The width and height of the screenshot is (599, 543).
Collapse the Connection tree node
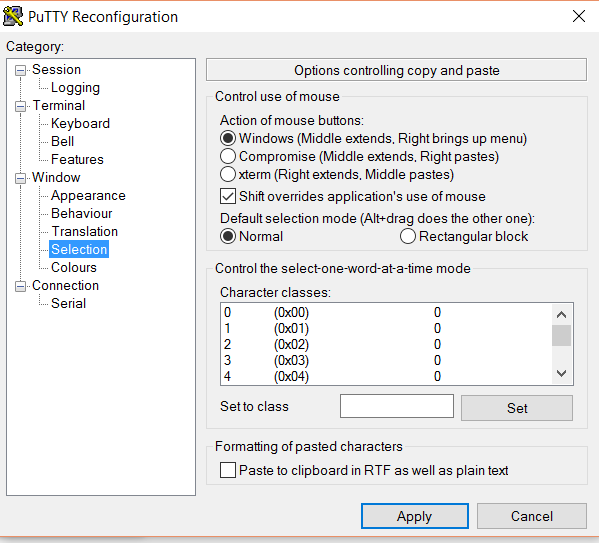click(20, 286)
